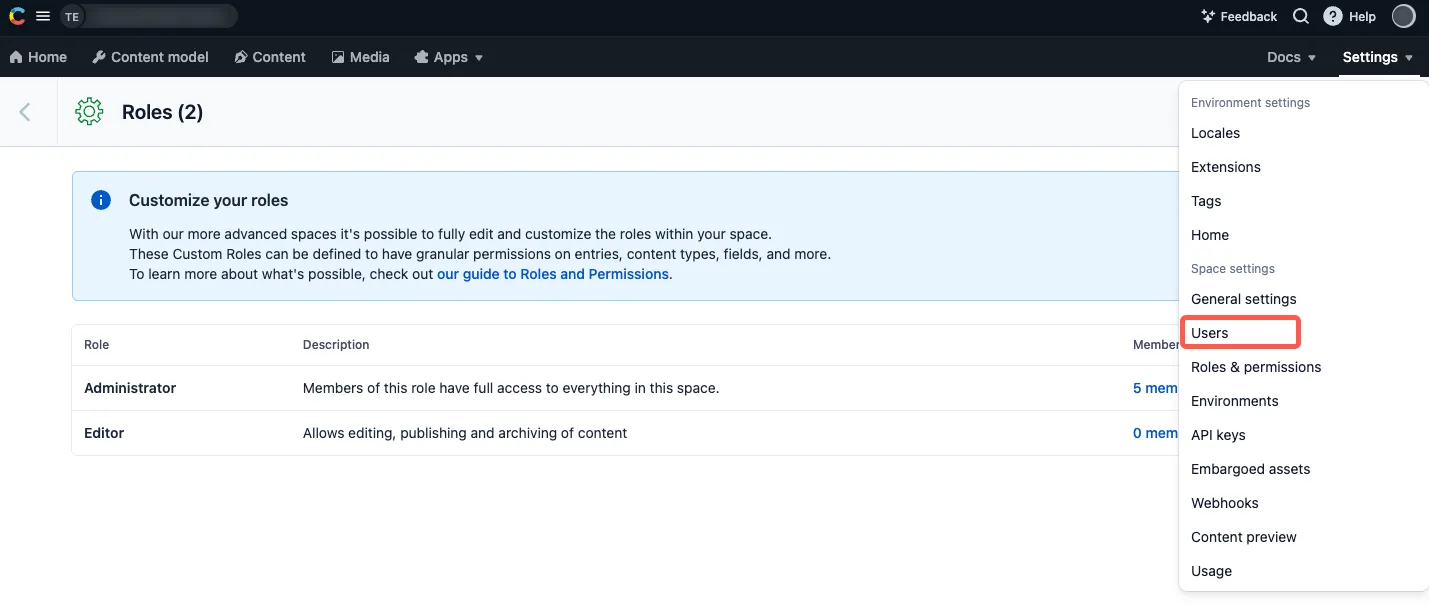Open the Content model tab

[x=150, y=57]
